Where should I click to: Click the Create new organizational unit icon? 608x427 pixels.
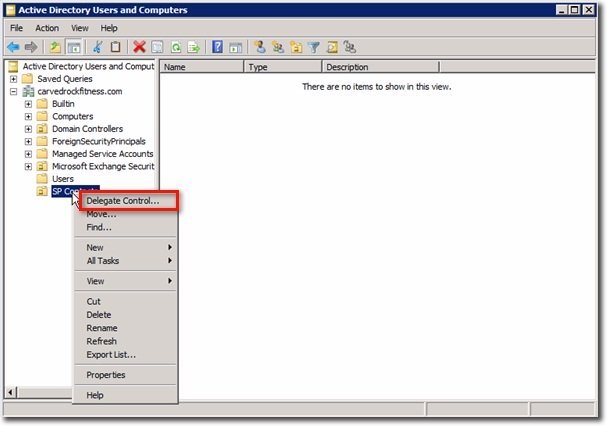click(x=296, y=47)
